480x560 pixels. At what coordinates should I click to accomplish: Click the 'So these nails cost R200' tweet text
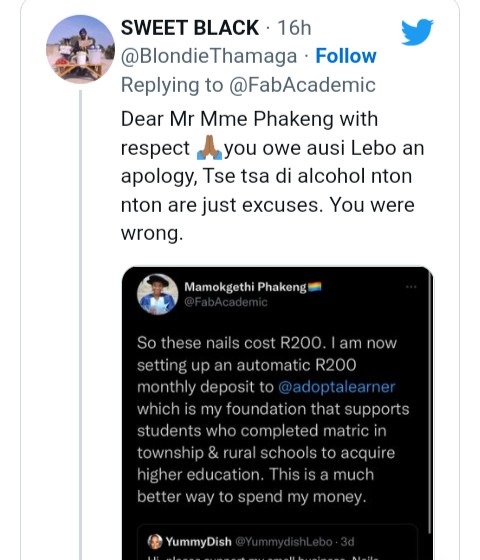273,420
